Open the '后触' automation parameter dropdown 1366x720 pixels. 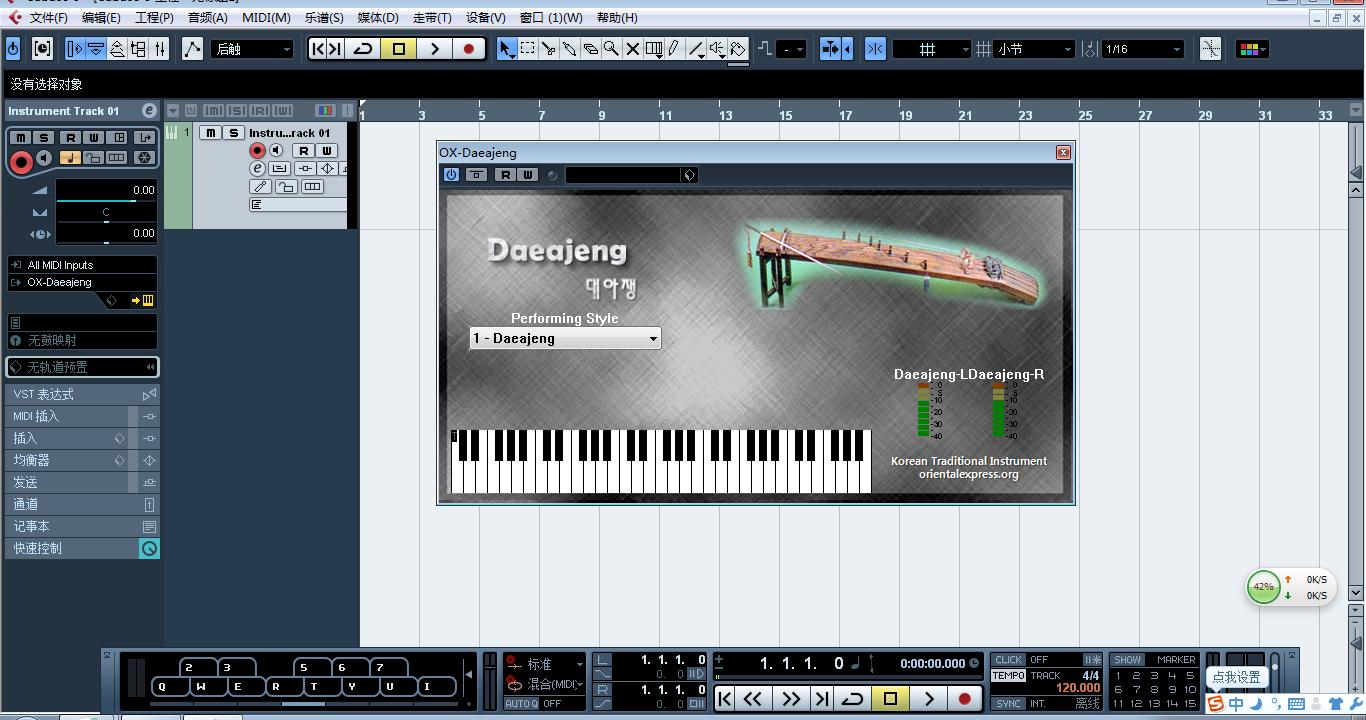[x=252, y=48]
